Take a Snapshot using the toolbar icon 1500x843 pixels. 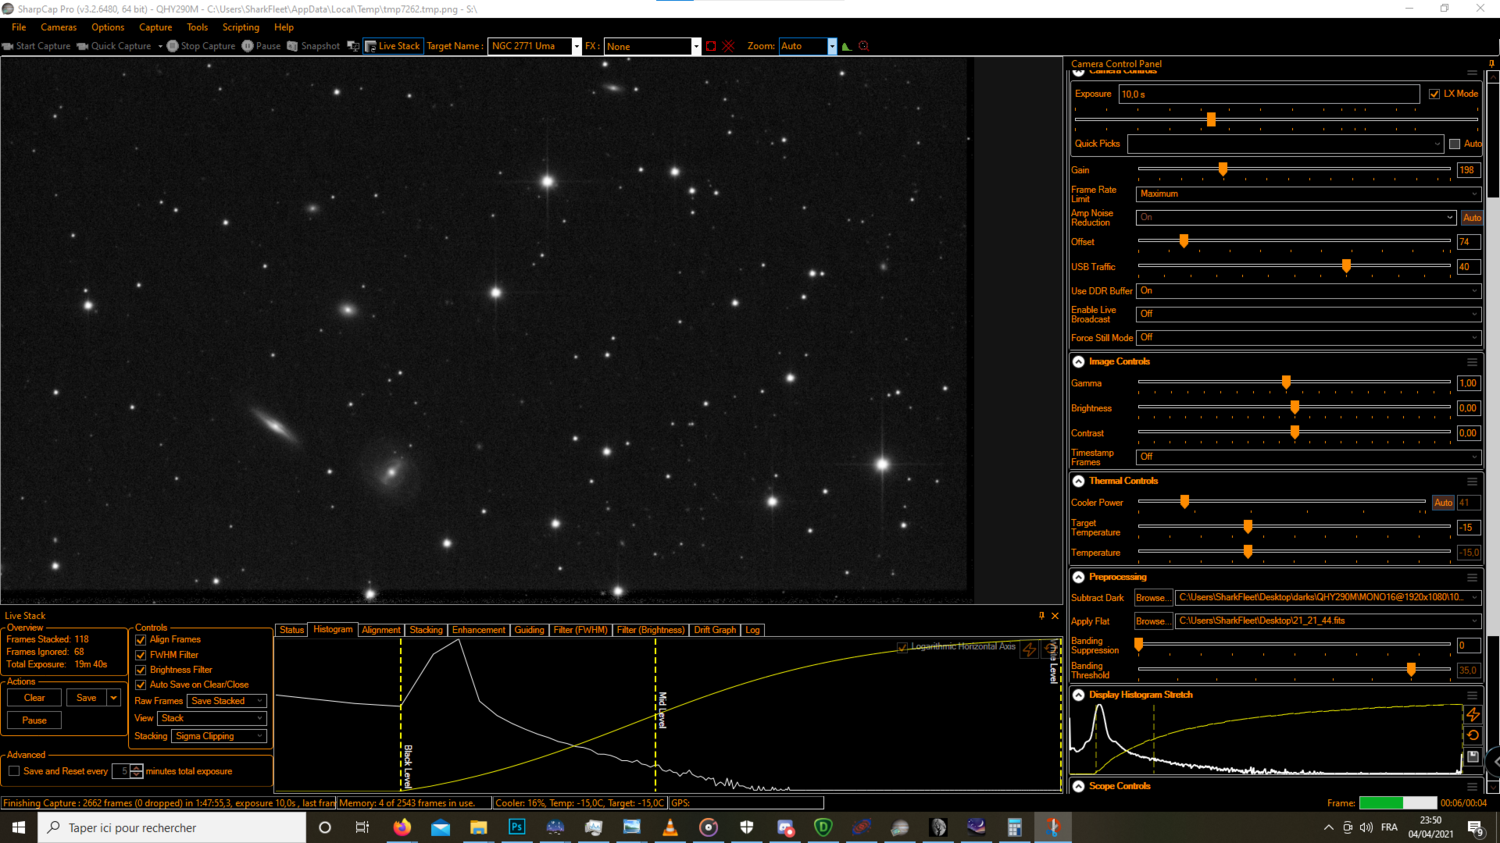pos(294,46)
